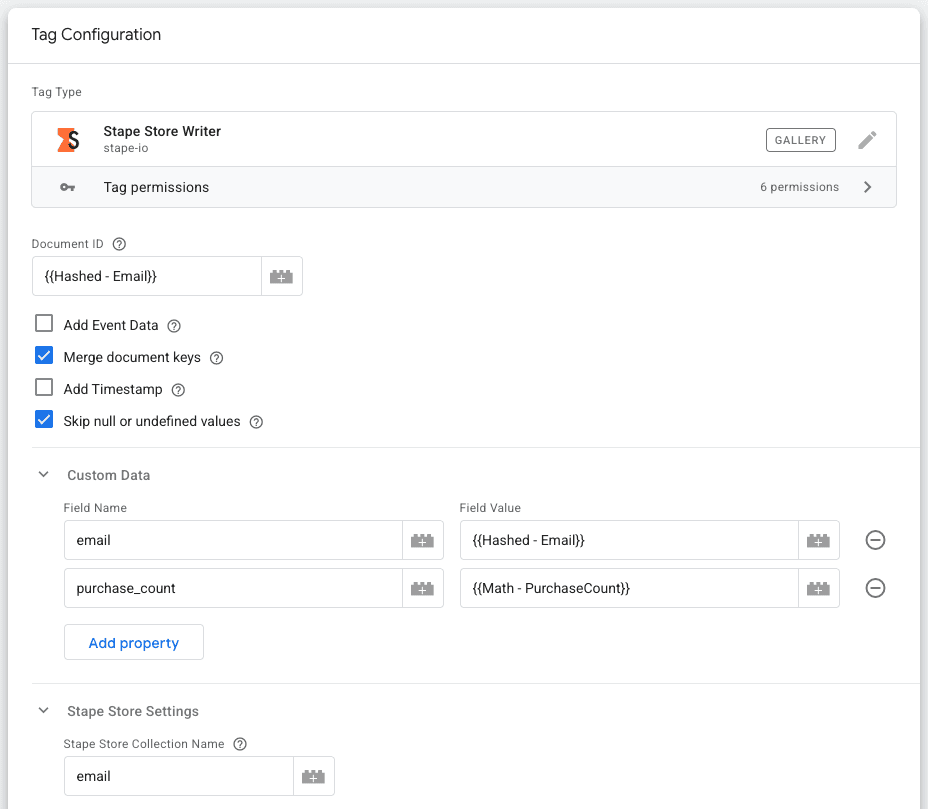Click the Add property button

tap(134, 643)
